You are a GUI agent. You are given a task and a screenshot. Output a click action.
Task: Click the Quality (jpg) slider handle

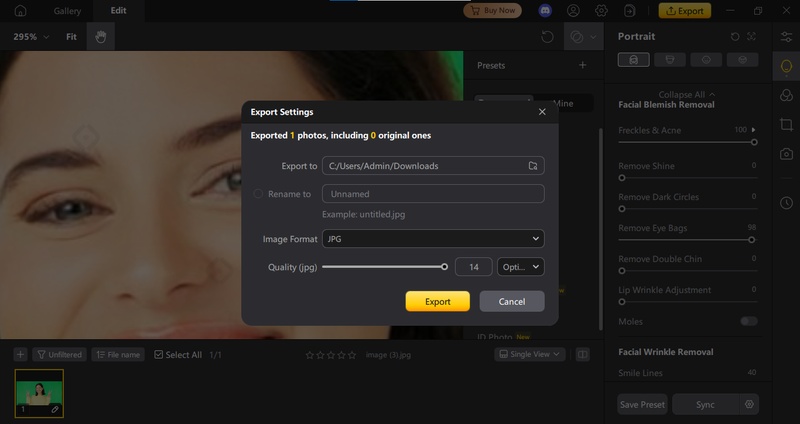pos(445,267)
